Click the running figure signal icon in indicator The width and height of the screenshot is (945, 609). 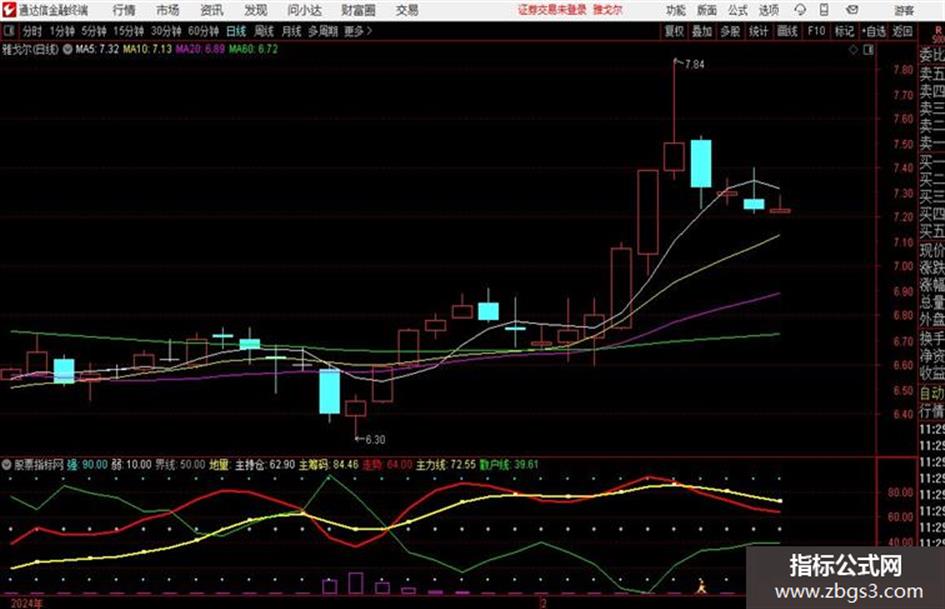coord(701,585)
